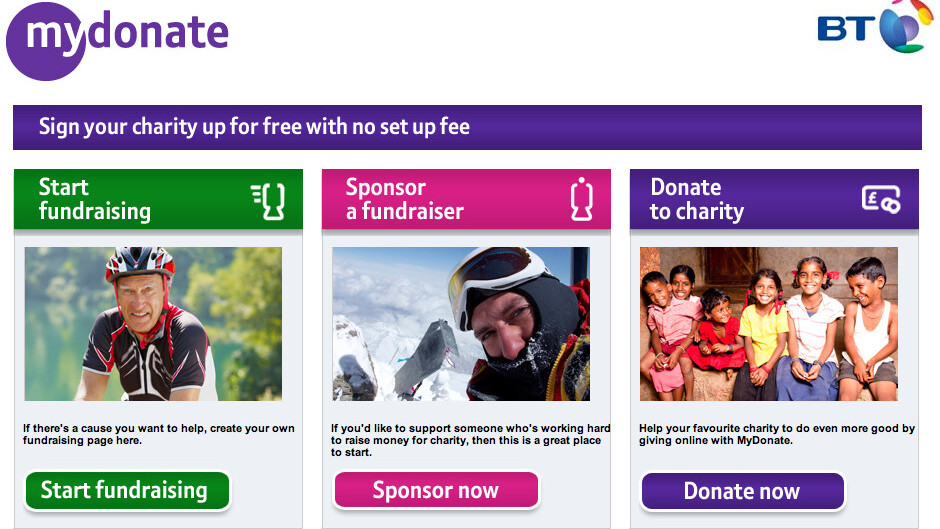This screenshot has height=529, width=940.
Task: Click the Sponsor now button
Action: pos(436,491)
